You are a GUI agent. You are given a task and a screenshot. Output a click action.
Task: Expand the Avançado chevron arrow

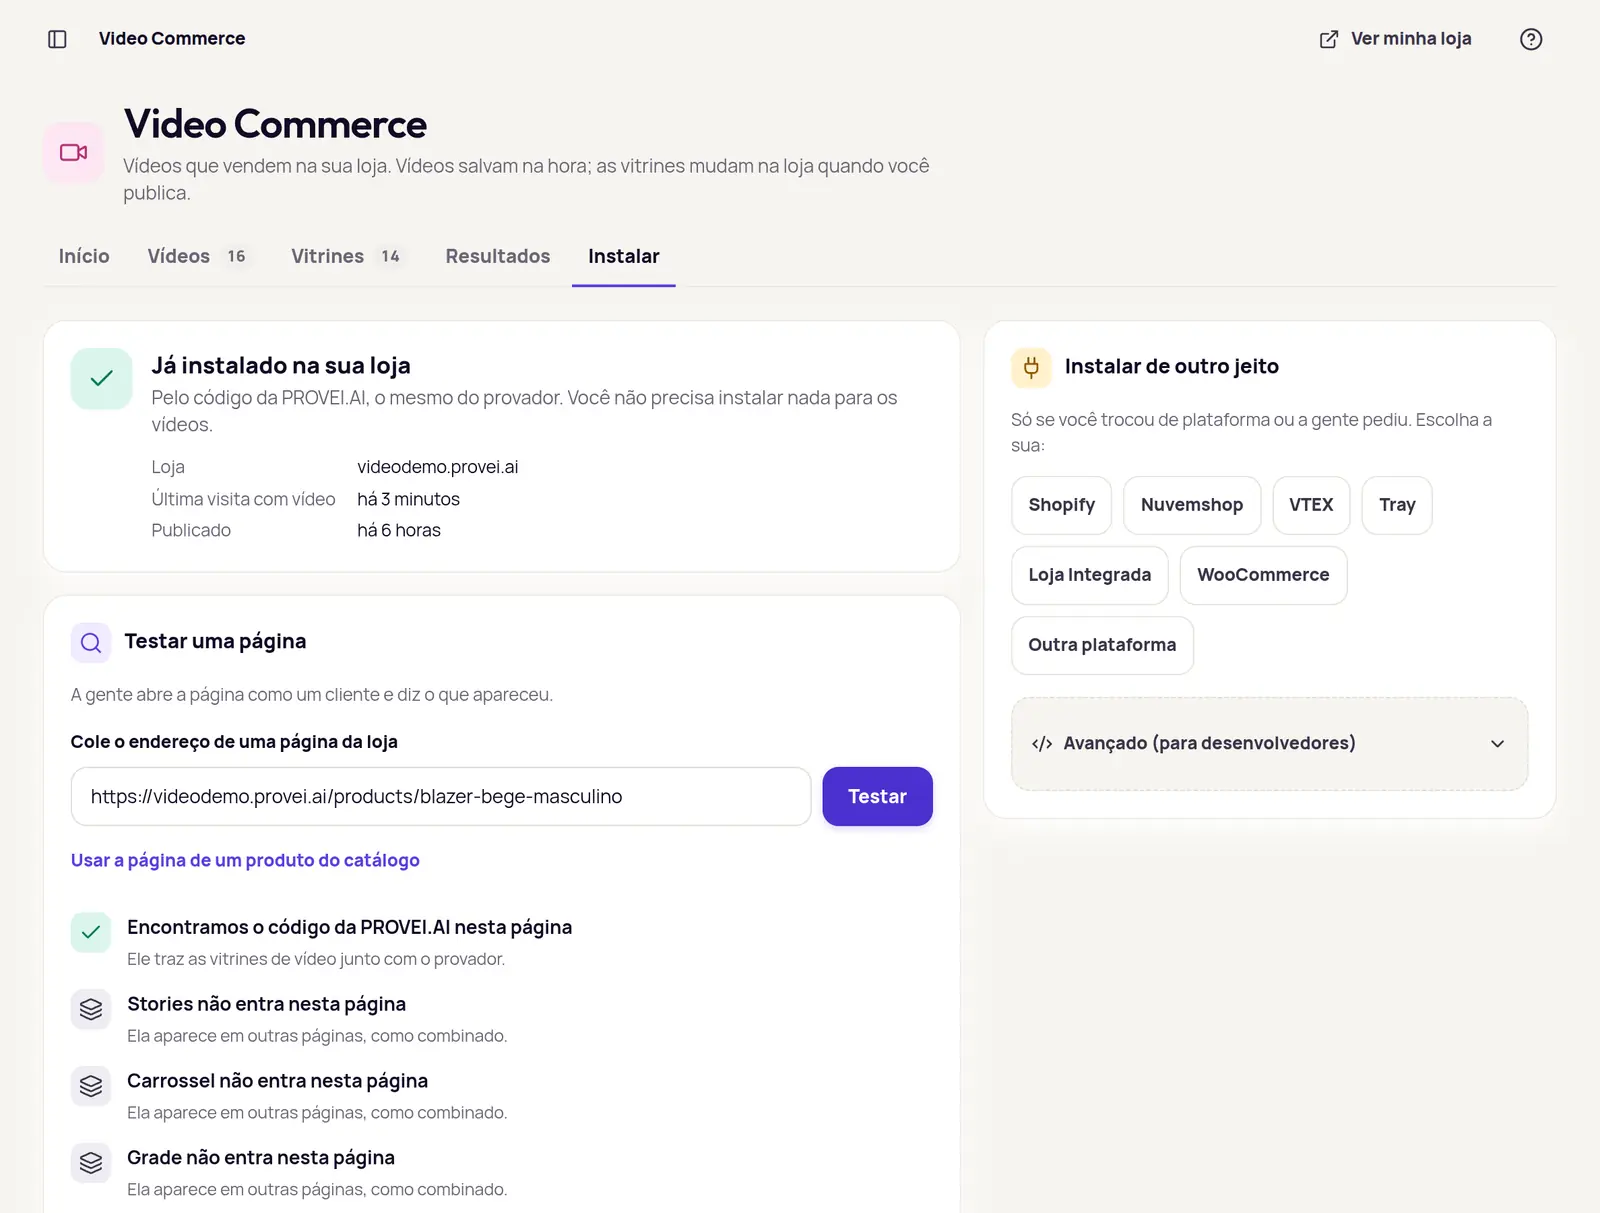click(x=1497, y=743)
